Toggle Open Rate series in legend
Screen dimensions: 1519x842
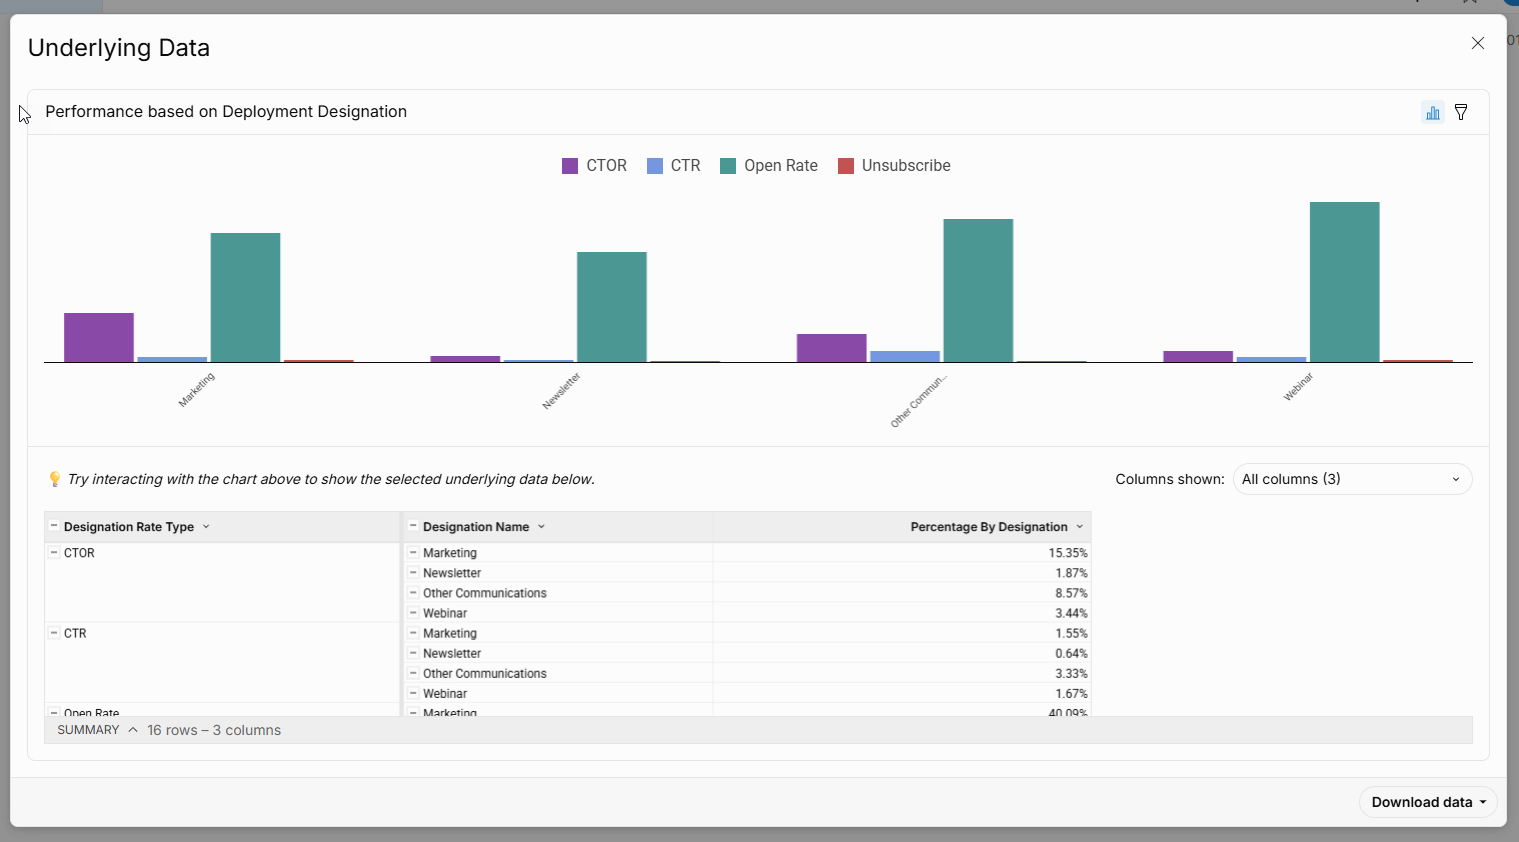coord(769,166)
